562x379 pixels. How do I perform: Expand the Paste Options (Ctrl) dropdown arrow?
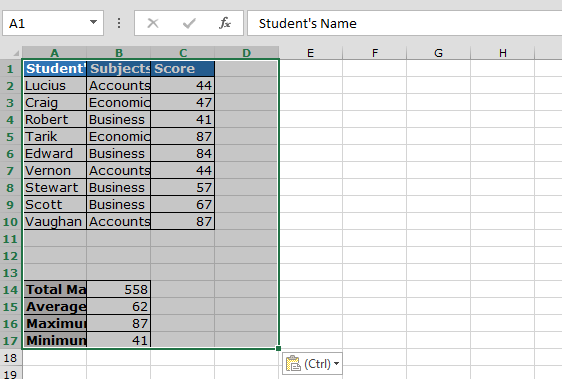(x=336, y=364)
